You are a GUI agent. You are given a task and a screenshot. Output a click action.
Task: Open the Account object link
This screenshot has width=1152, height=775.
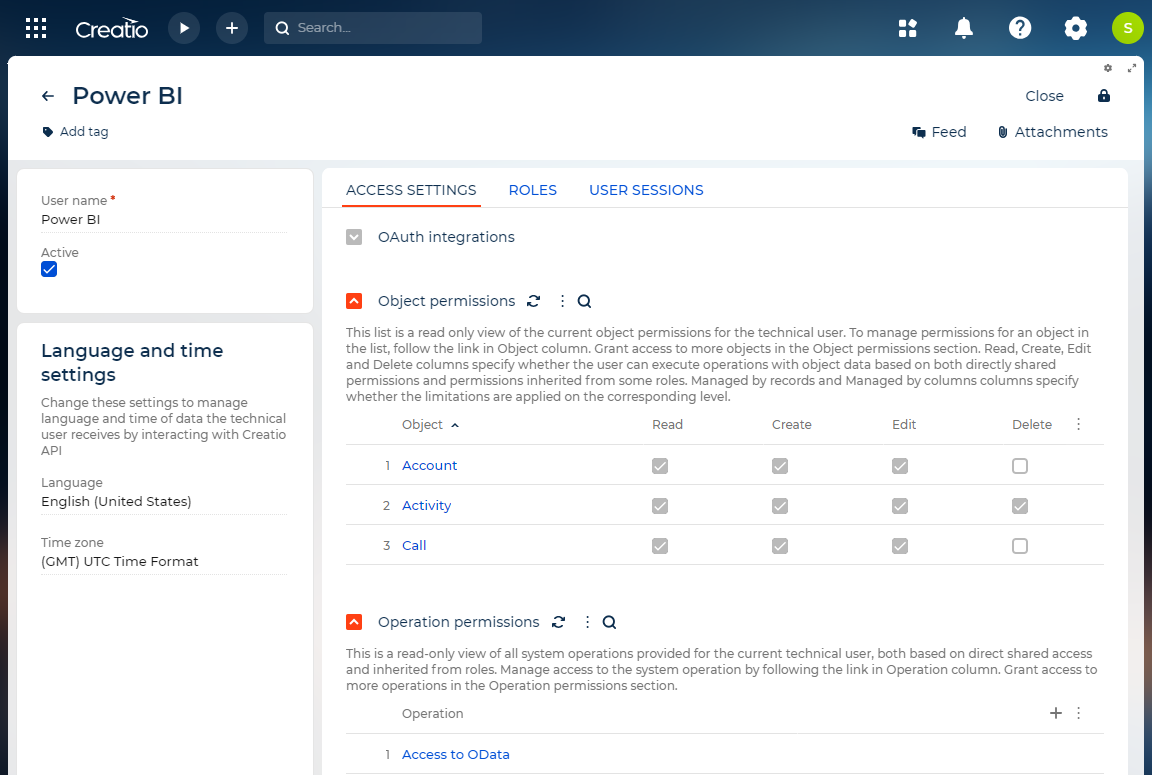pyautogui.click(x=429, y=466)
